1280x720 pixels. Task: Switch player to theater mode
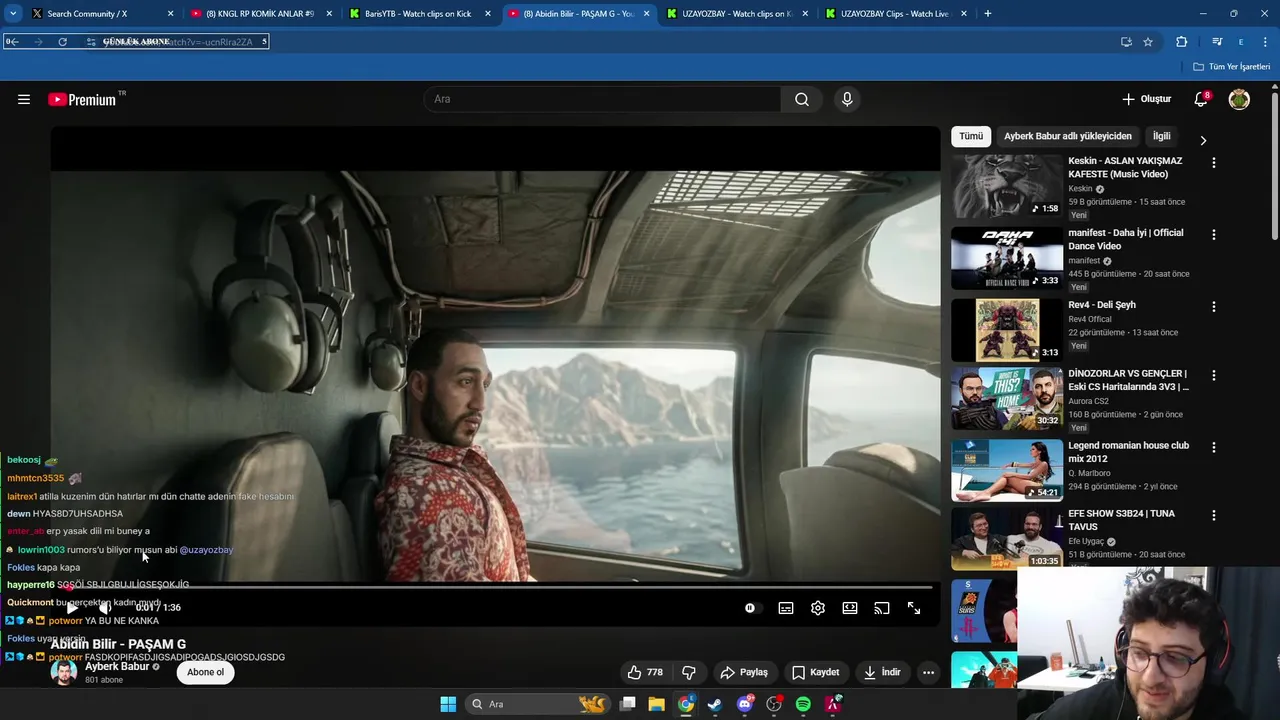(x=850, y=608)
